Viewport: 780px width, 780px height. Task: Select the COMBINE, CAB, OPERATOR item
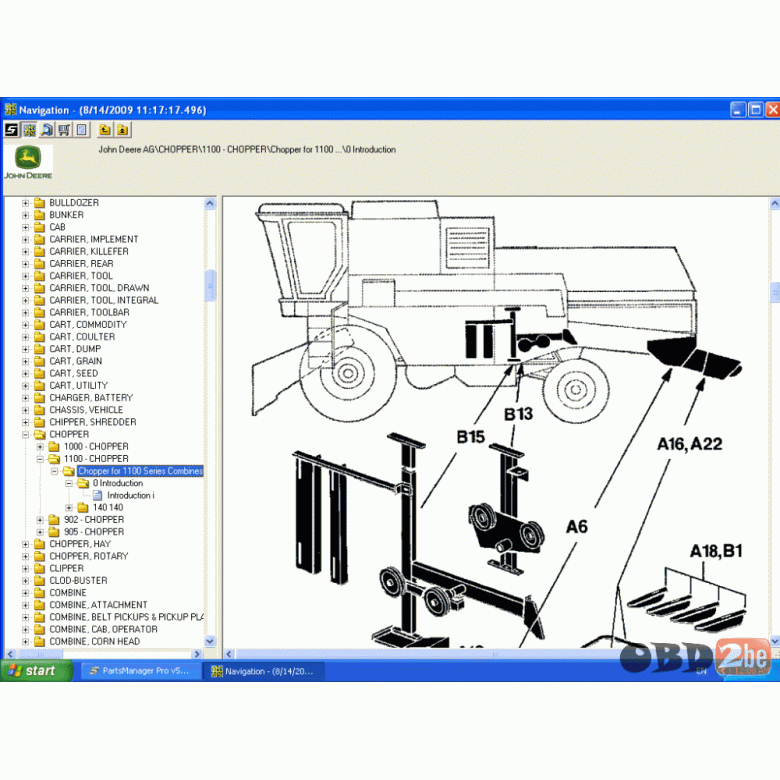103,629
